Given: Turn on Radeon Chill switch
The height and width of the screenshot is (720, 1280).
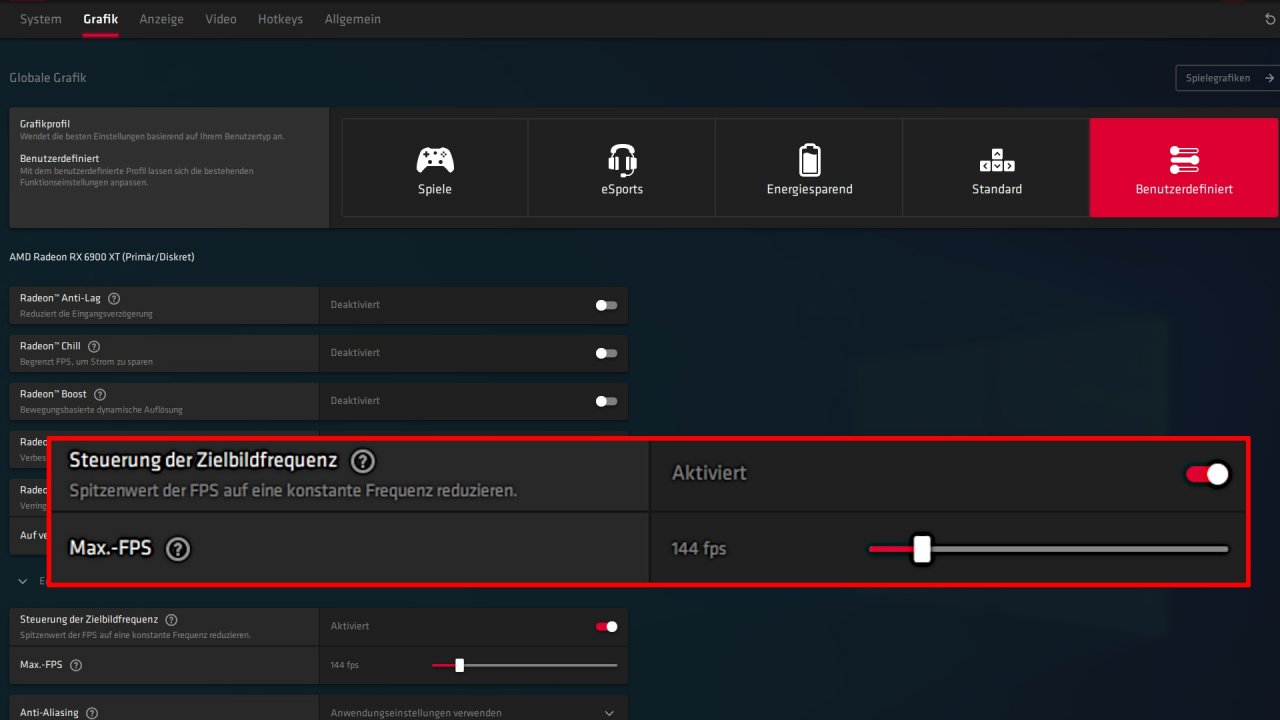Looking at the screenshot, I should point(606,353).
